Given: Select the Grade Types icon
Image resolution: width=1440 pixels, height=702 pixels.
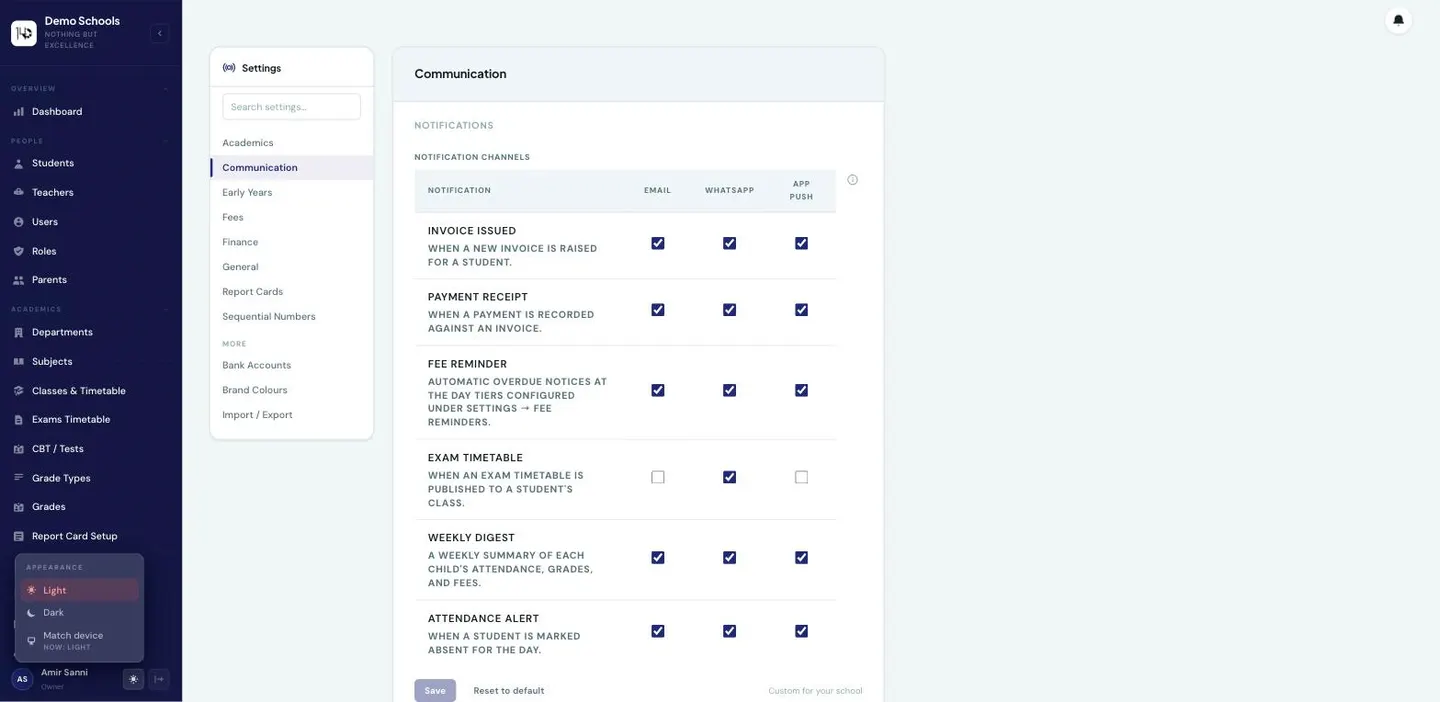Looking at the screenshot, I should (x=18, y=478).
